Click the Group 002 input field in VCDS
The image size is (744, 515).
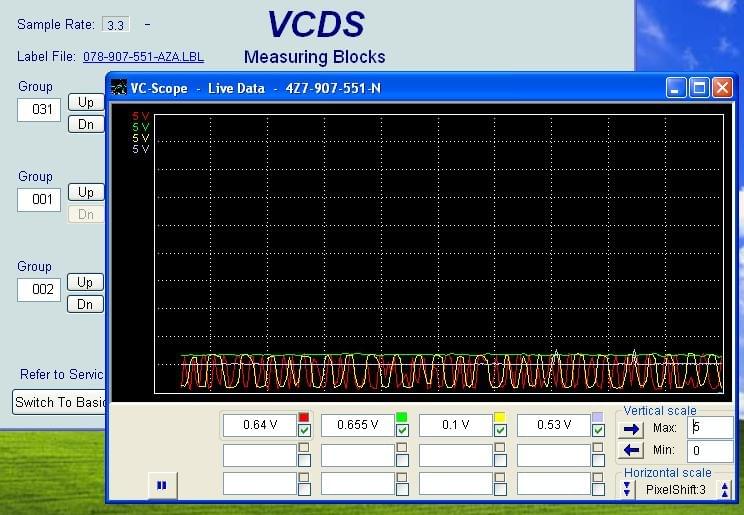coord(39,290)
